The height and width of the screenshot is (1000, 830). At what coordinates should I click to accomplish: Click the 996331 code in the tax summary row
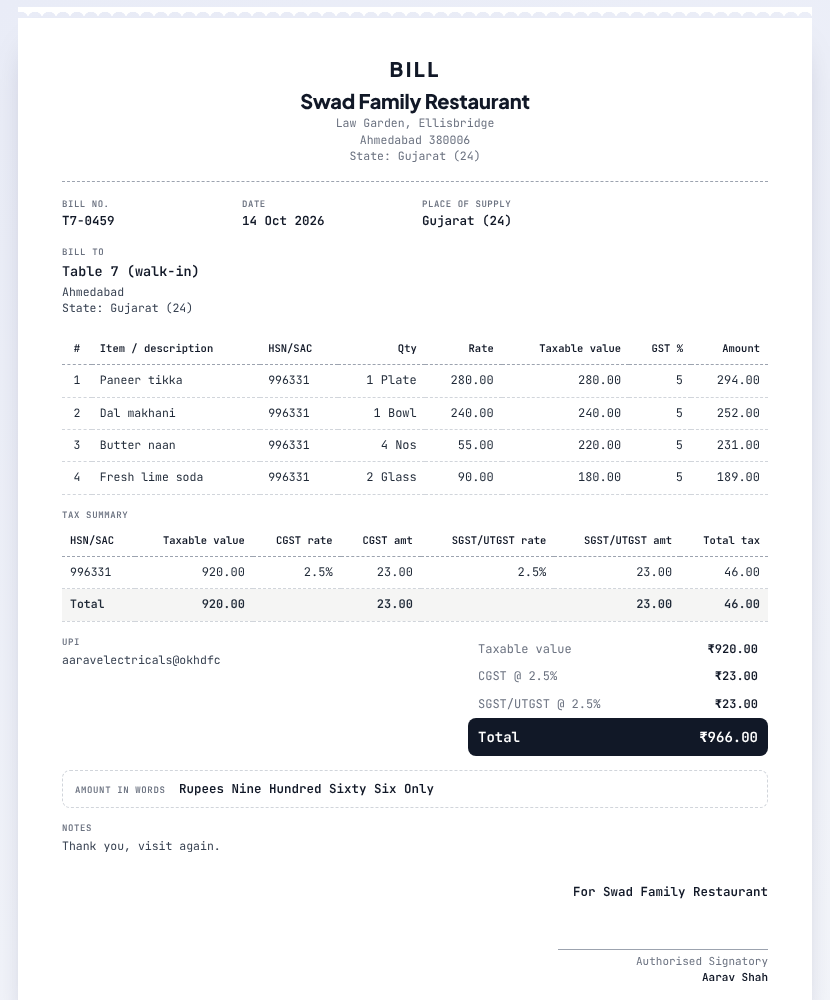tap(91, 572)
